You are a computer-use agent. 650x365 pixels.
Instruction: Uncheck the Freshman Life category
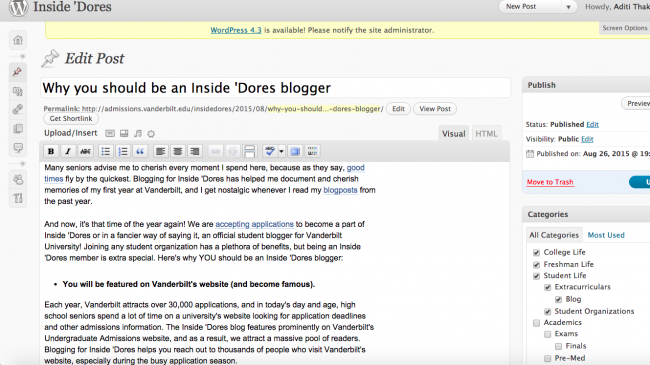[x=536, y=265]
